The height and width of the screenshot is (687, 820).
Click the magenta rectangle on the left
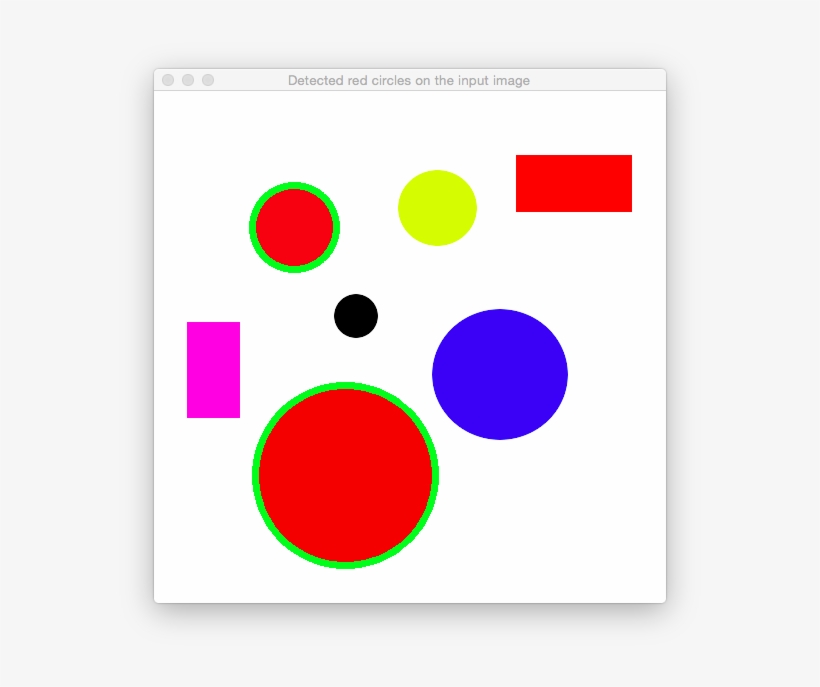pos(212,370)
